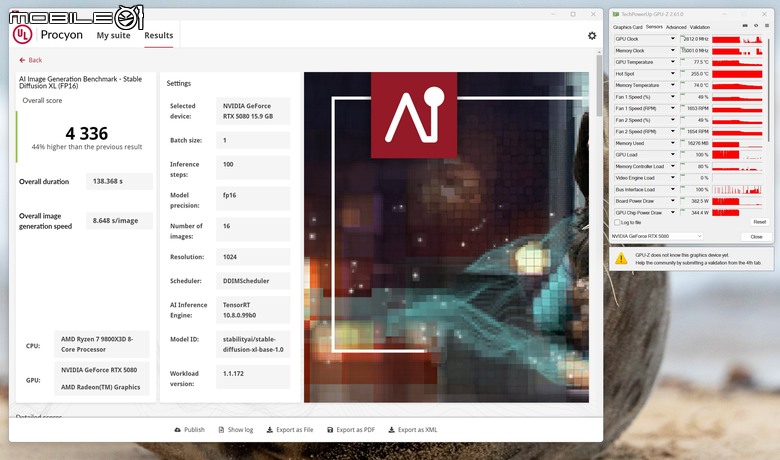The image size is (780, 460).
Task: Open Bus Interface Load dropdown
Action: [673, 189]
